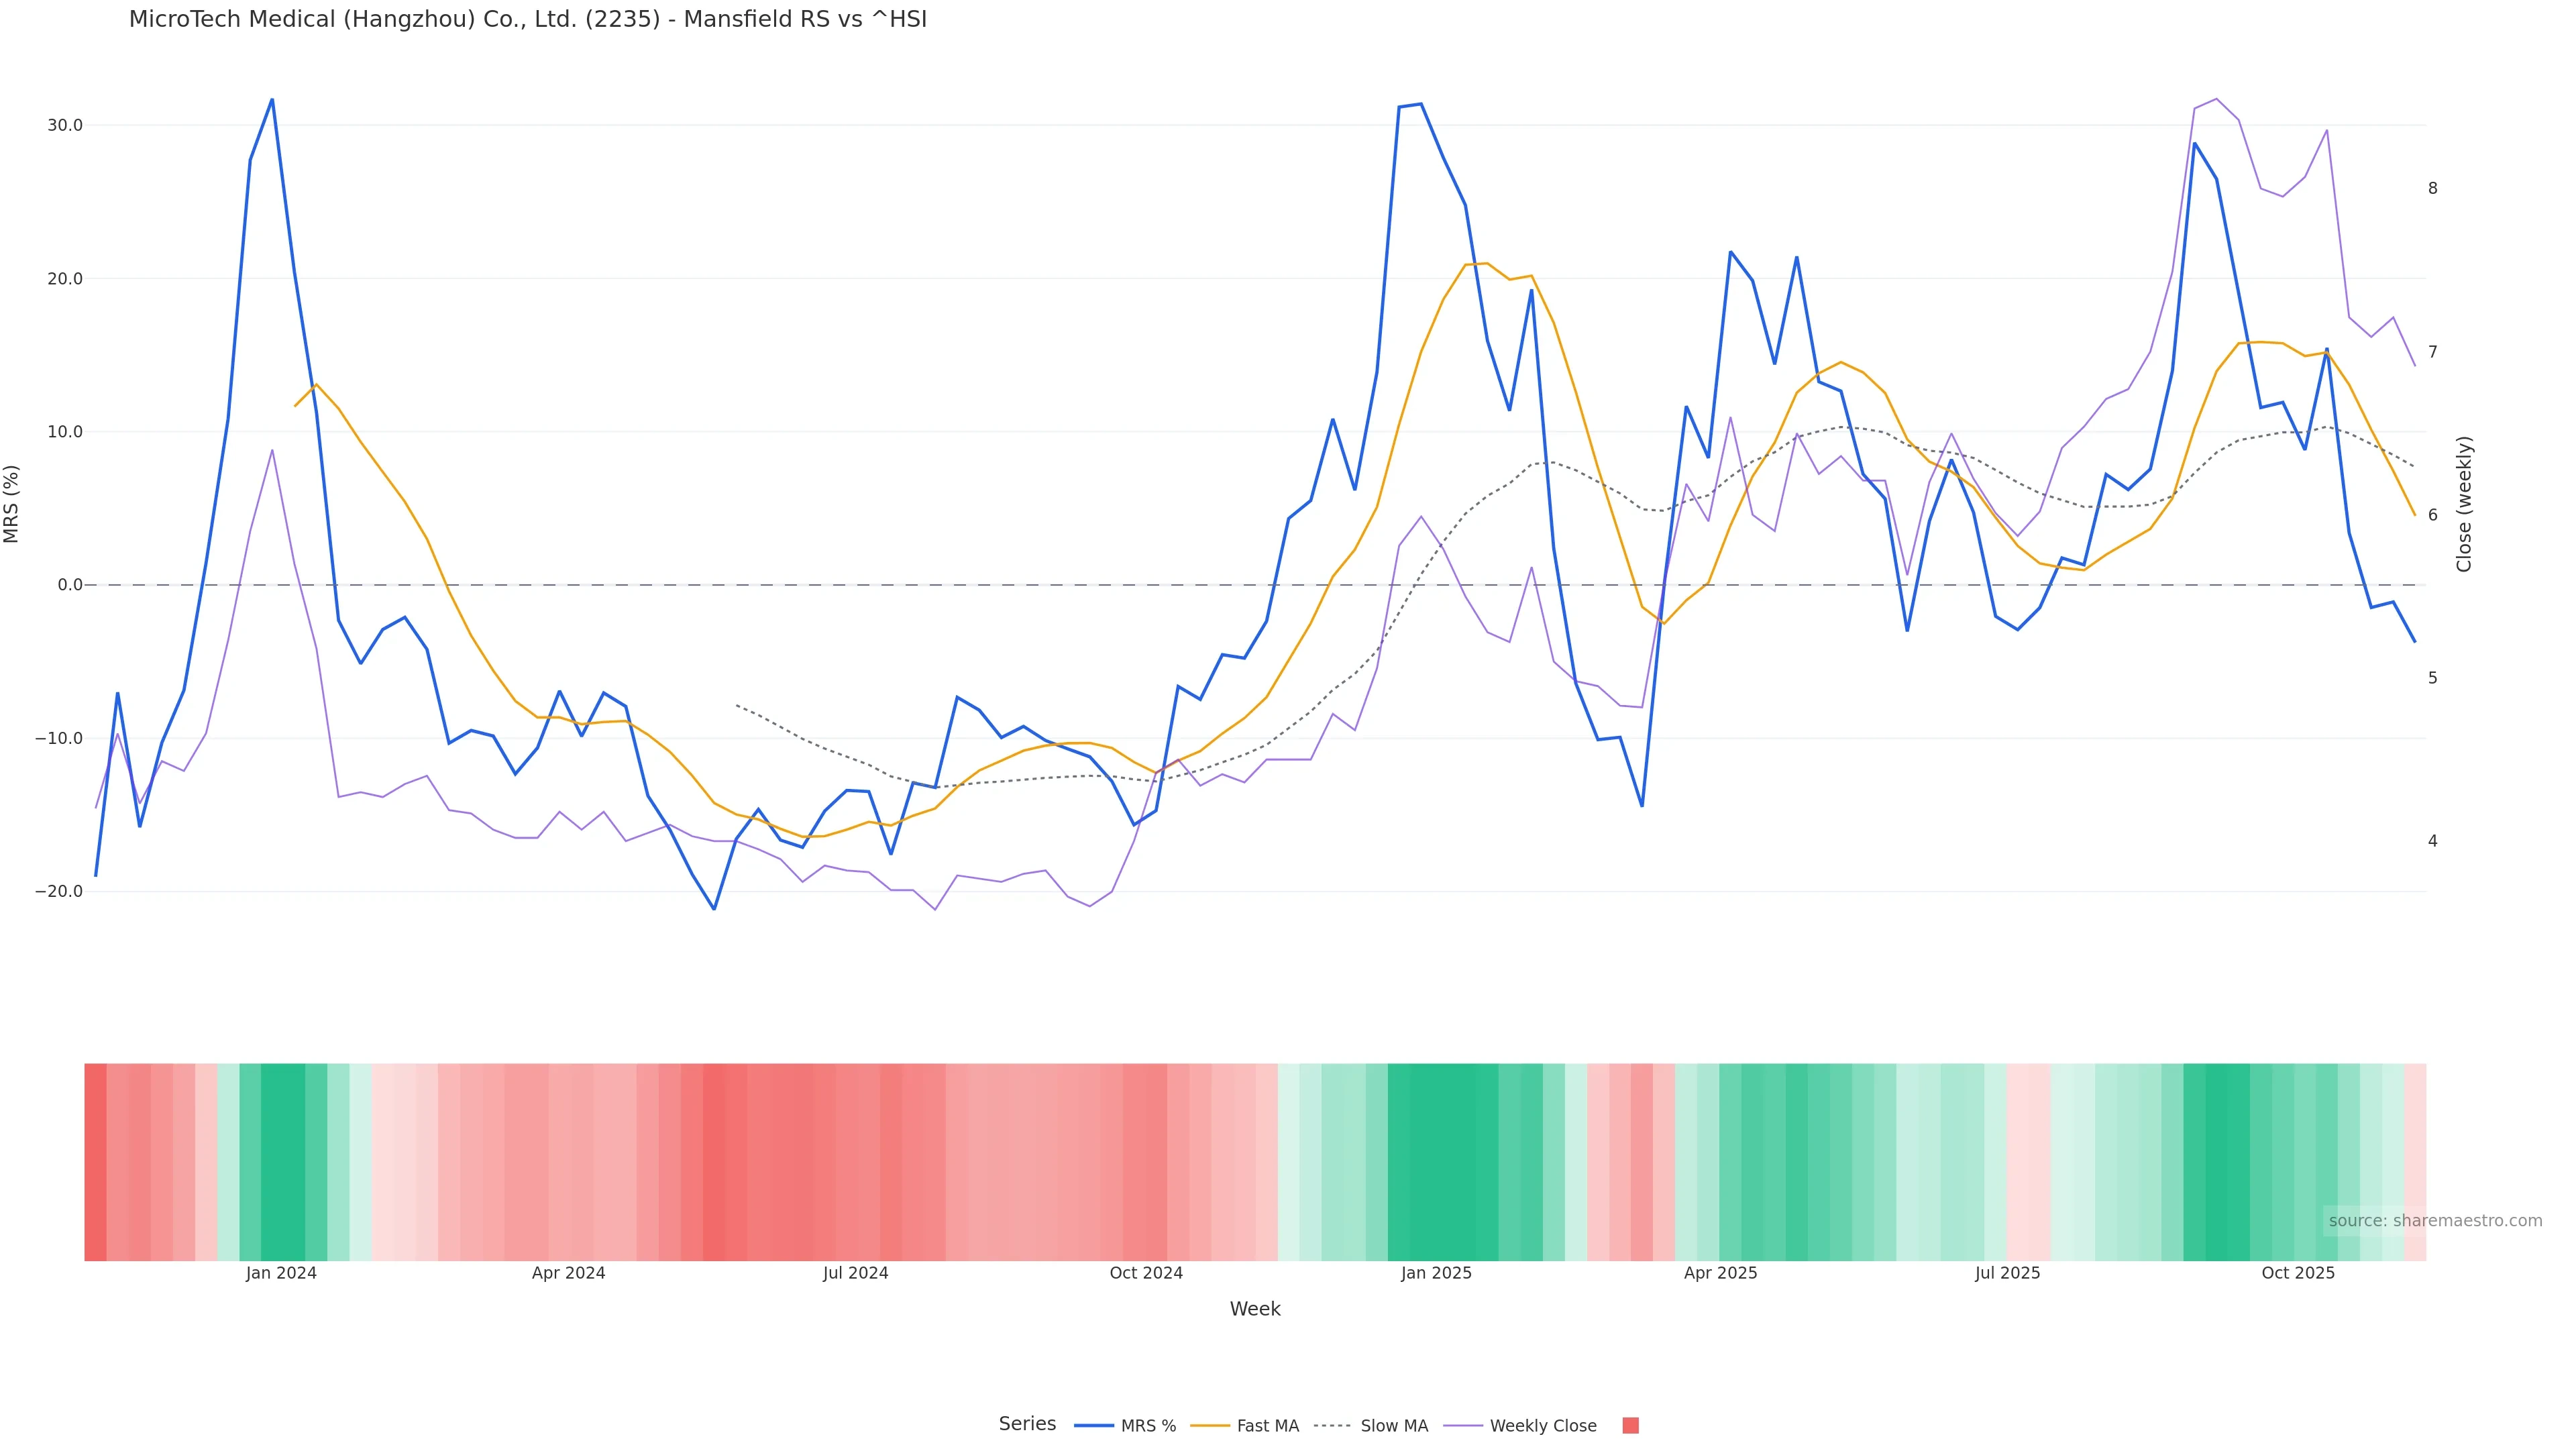The width and height of the screenshot is (2576, 1449).
Task: Click the Jan 2025 x-axis tick label
Action: [x=1436, y=1274]
